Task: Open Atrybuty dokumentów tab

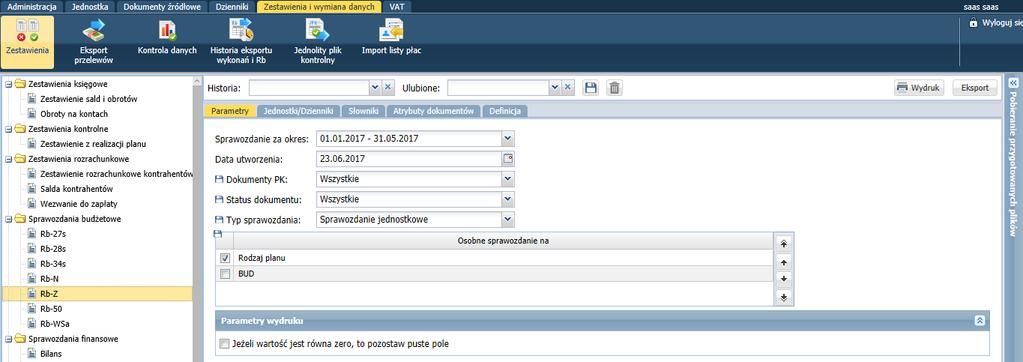Action: pyautogui.click(x=433, y=112)
